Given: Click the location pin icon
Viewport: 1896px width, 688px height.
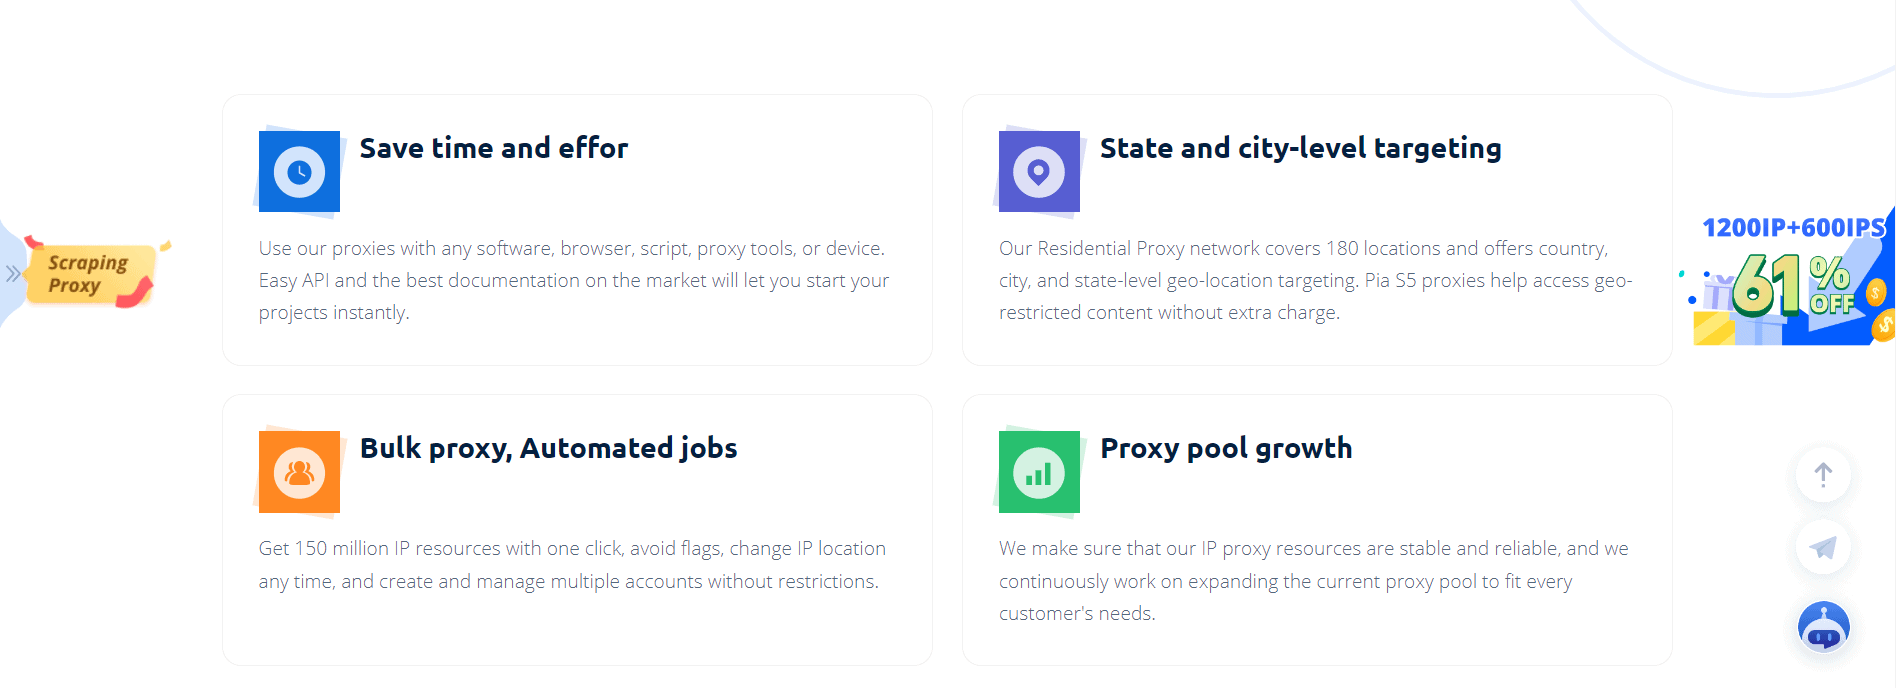Looking at the screenshot, I should pos(1039,172).
